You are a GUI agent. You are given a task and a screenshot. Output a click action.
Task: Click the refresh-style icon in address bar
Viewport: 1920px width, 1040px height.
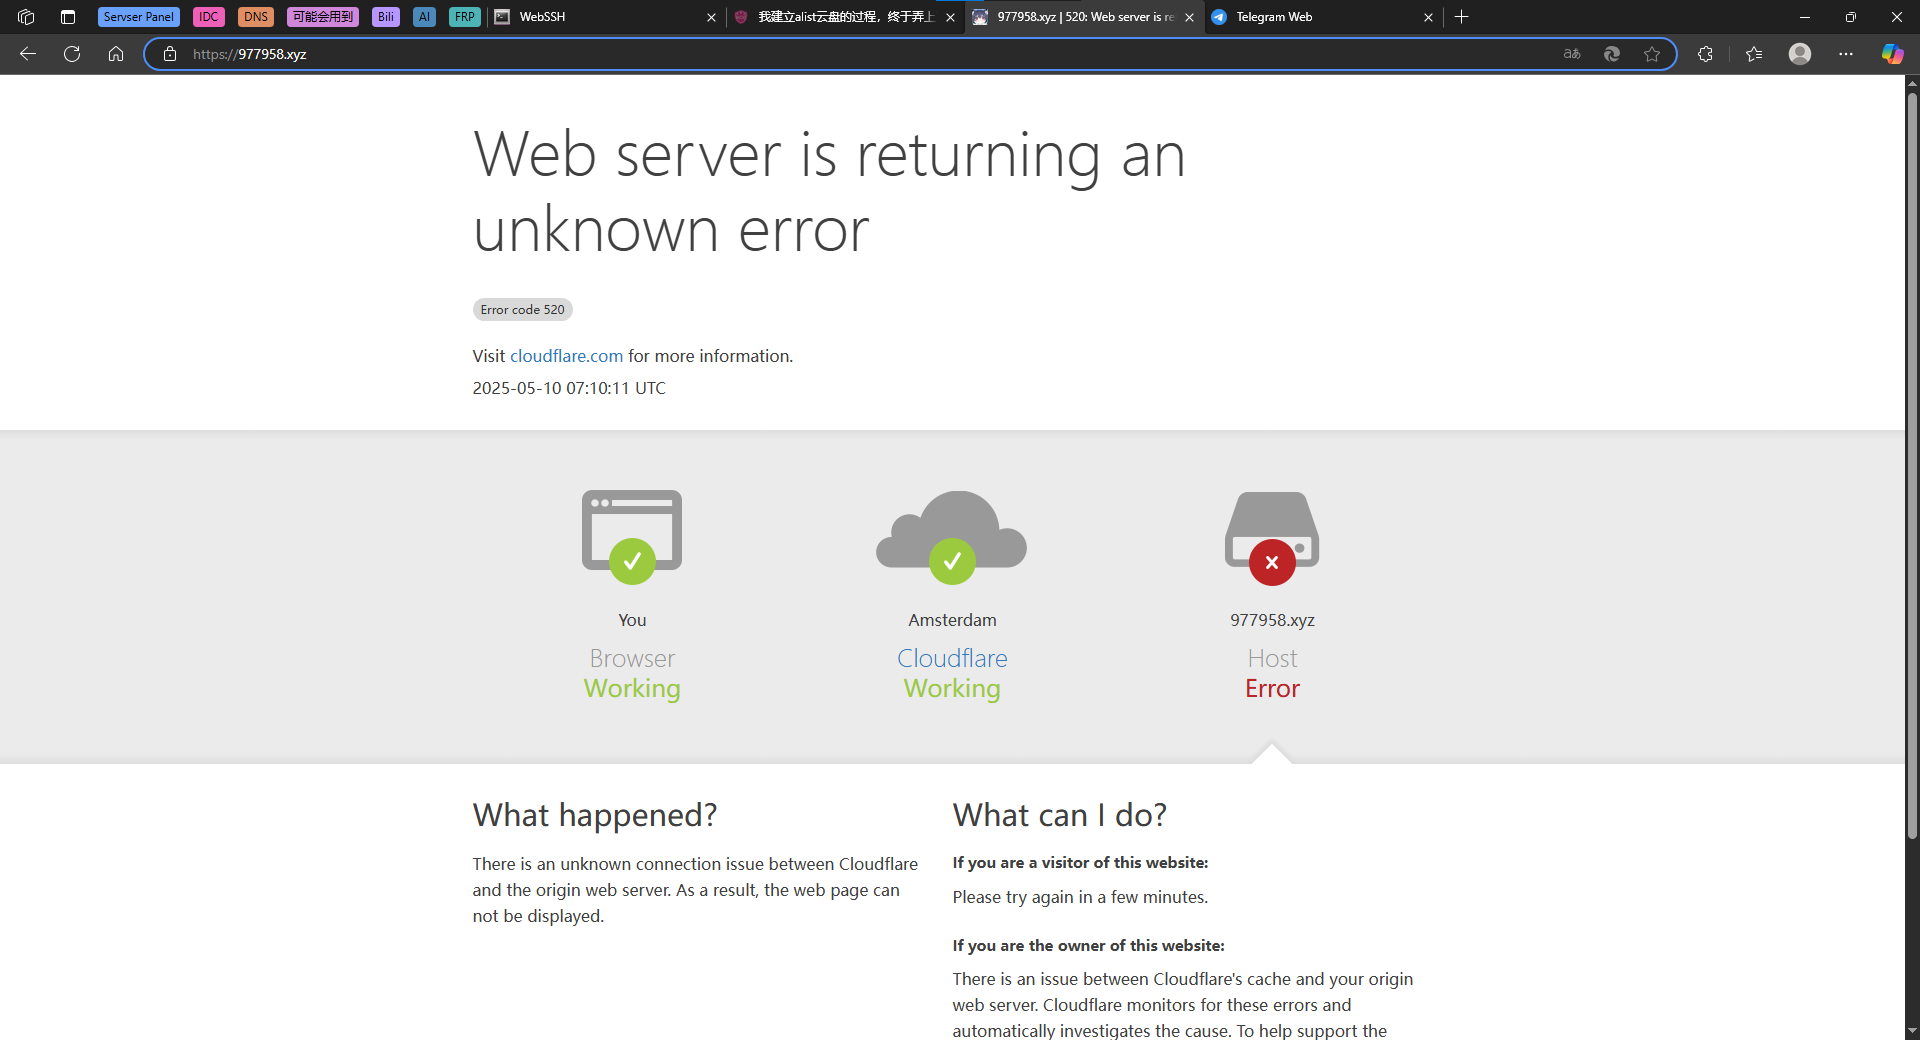pyautogui.click(x=1612, y=54)
